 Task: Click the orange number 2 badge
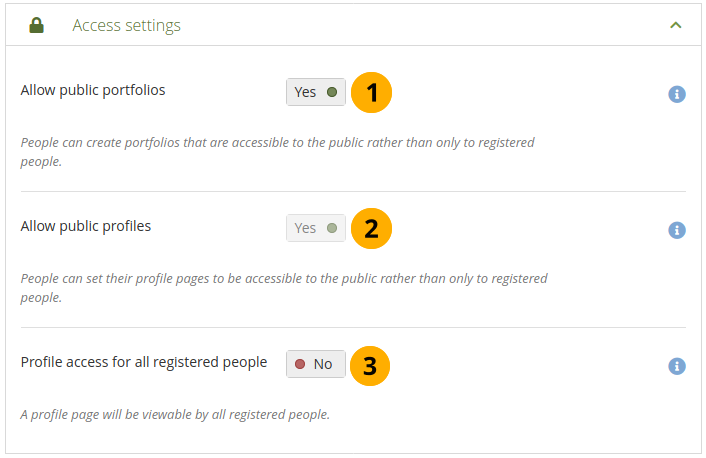[371, 229]
